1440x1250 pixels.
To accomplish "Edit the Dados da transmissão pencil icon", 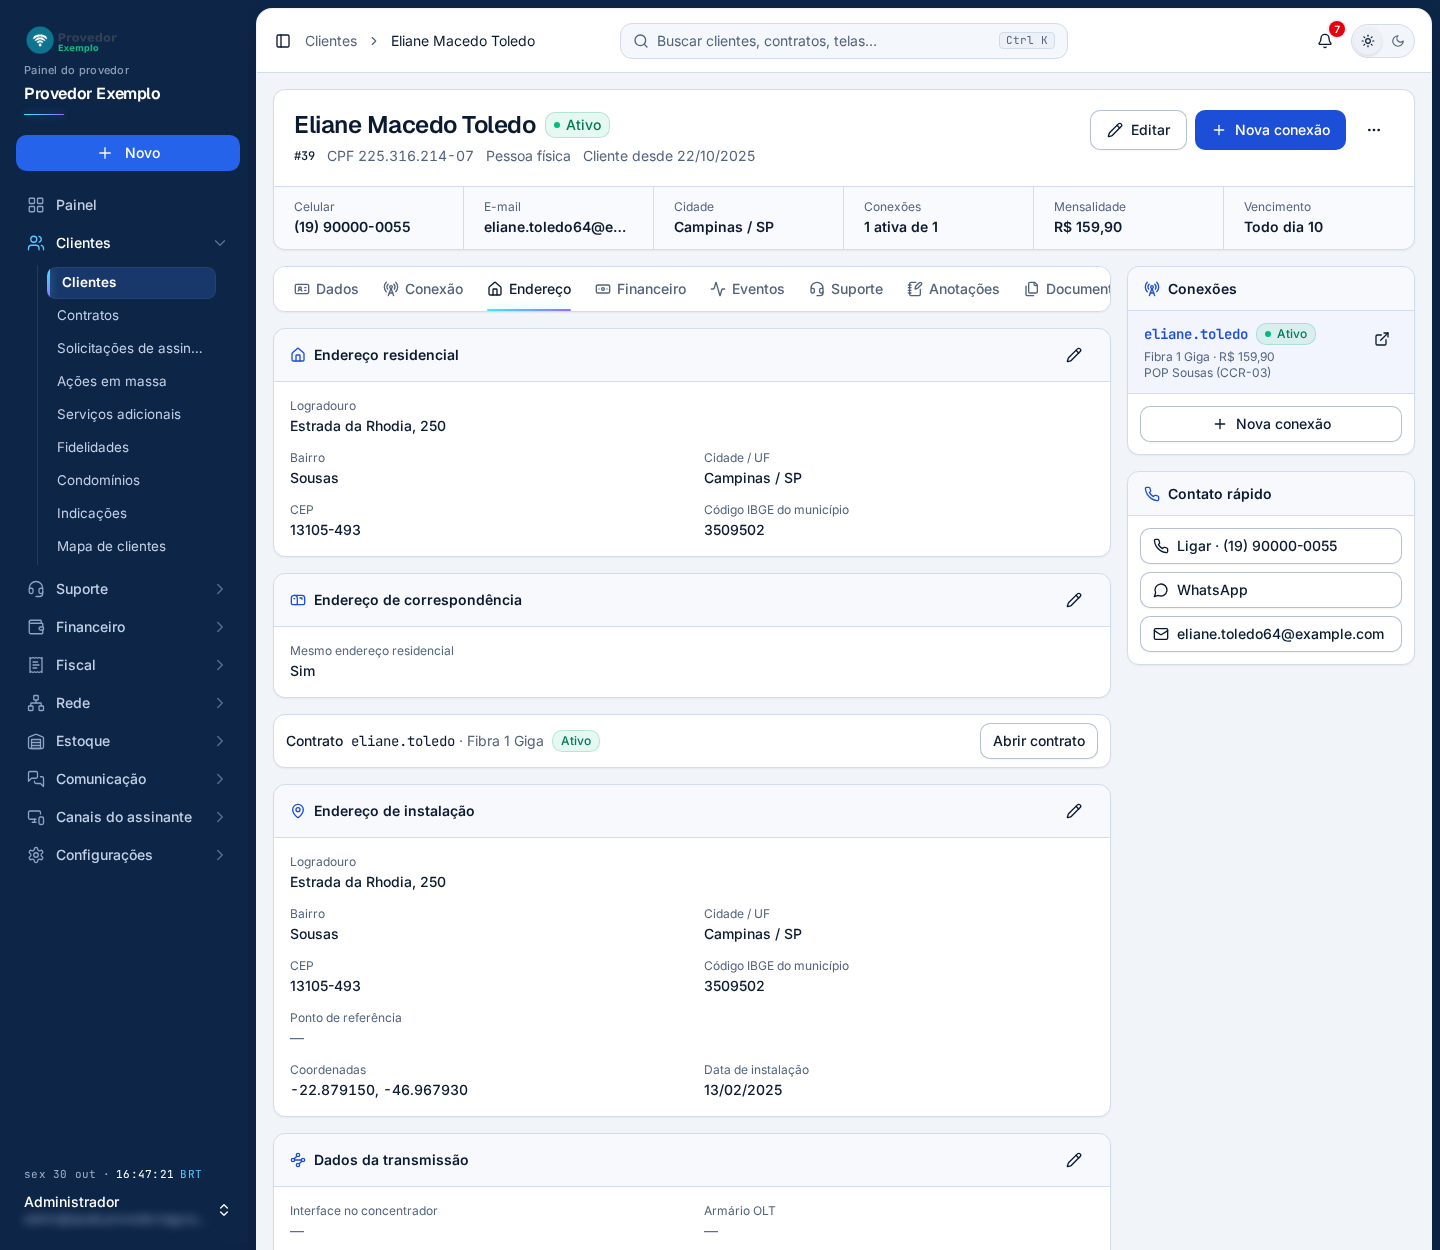I will (1074, 1160).
